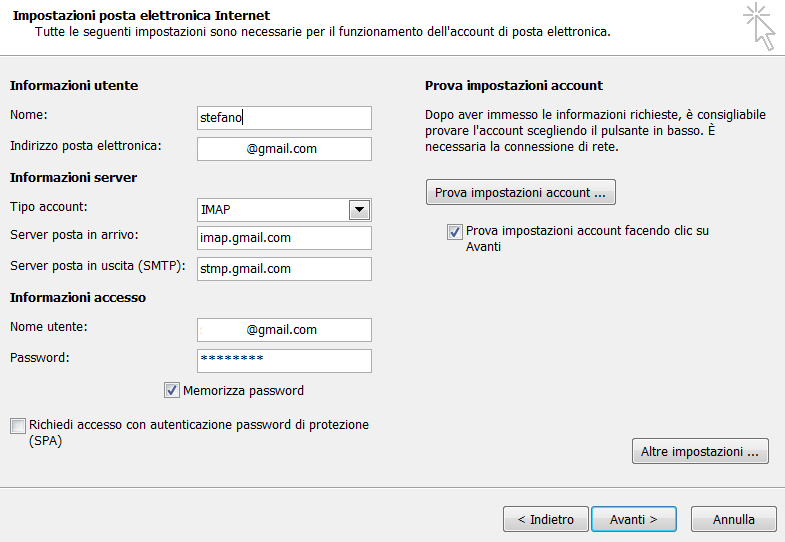The height and width of the screenshot is (542, 785).
Task: Click the imap.gmail.com incoming server field
Action: point(284,238)
